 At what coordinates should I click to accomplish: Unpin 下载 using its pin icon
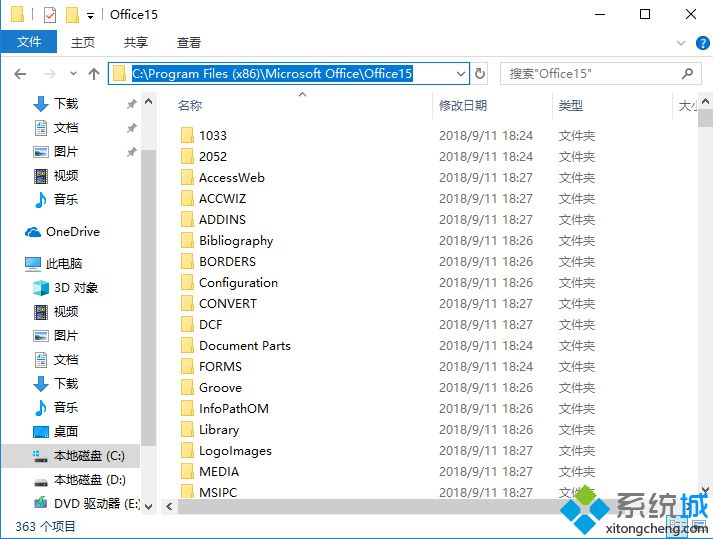coord(131,104)
